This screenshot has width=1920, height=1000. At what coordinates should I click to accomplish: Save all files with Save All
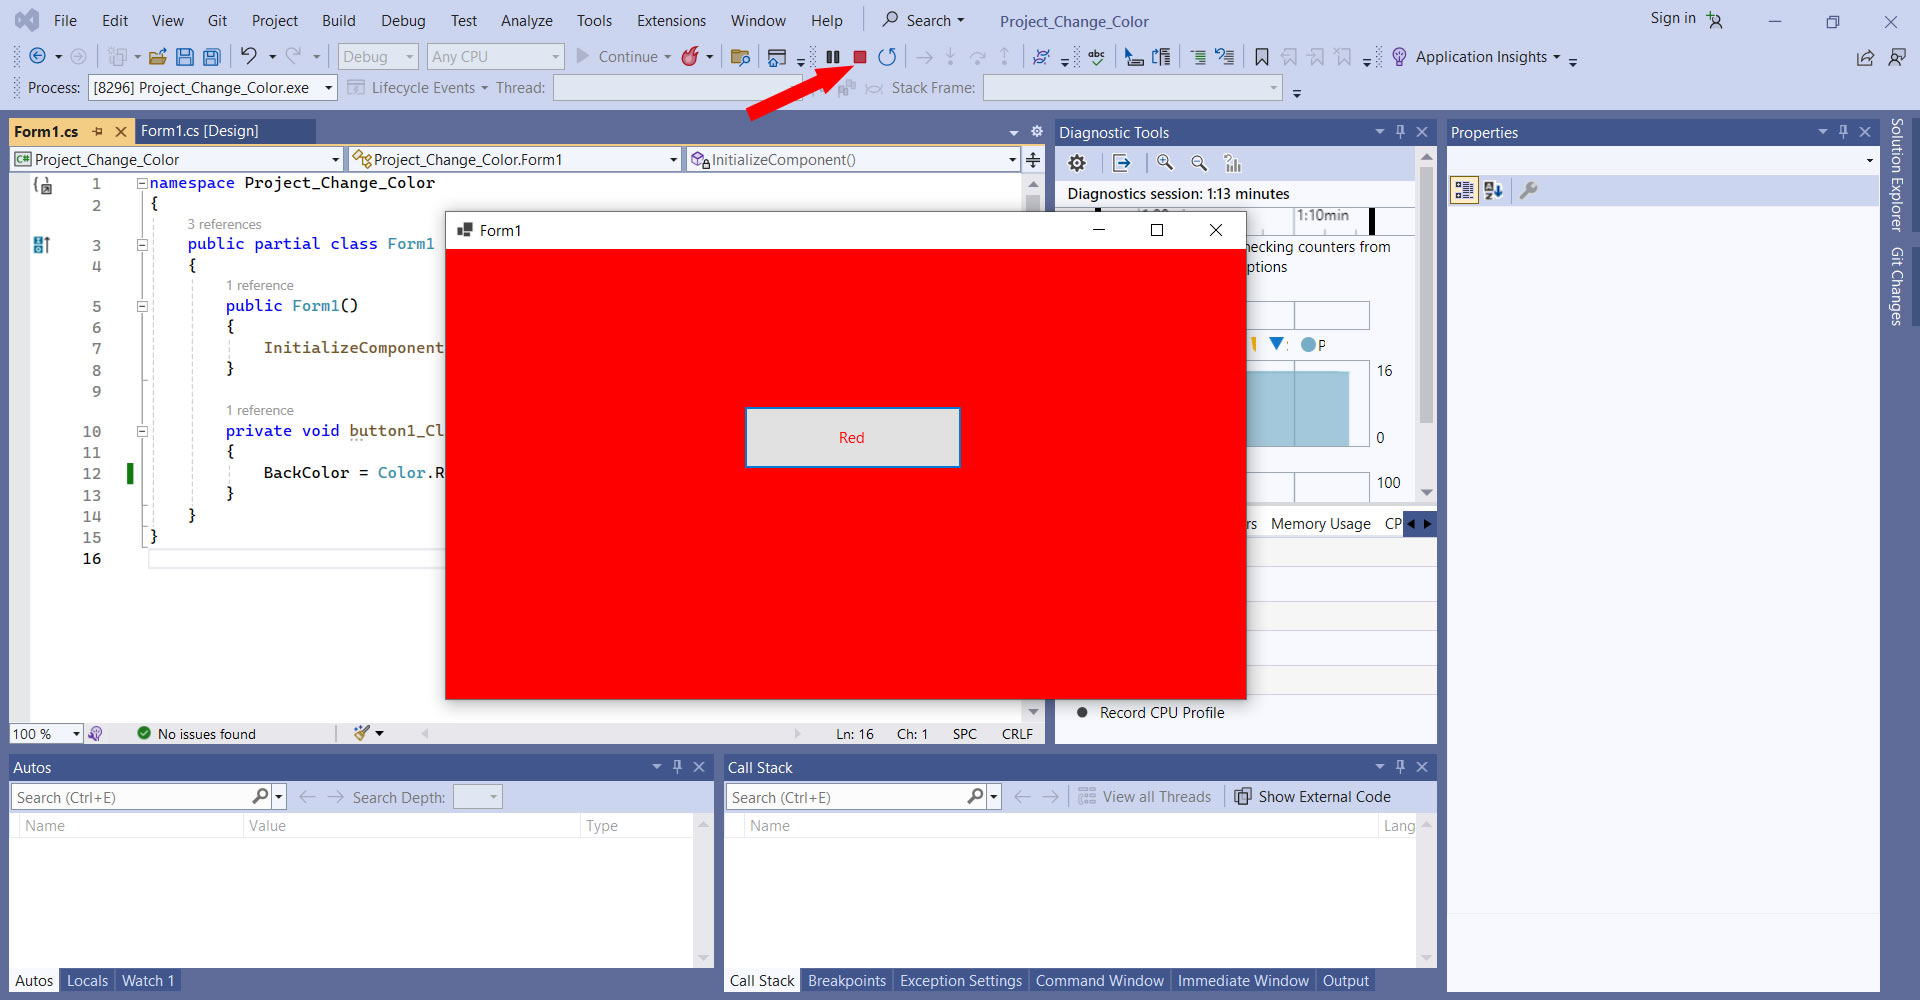pos(212,57)
